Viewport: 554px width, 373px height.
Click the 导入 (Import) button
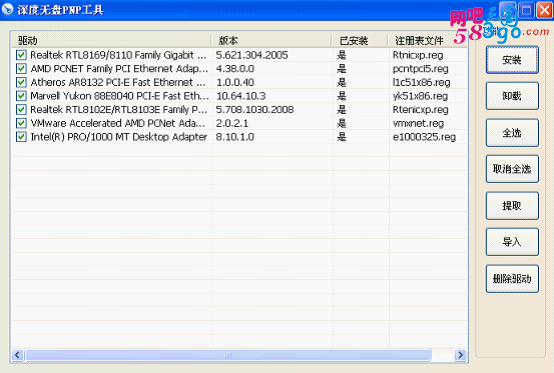pos(512,242)
